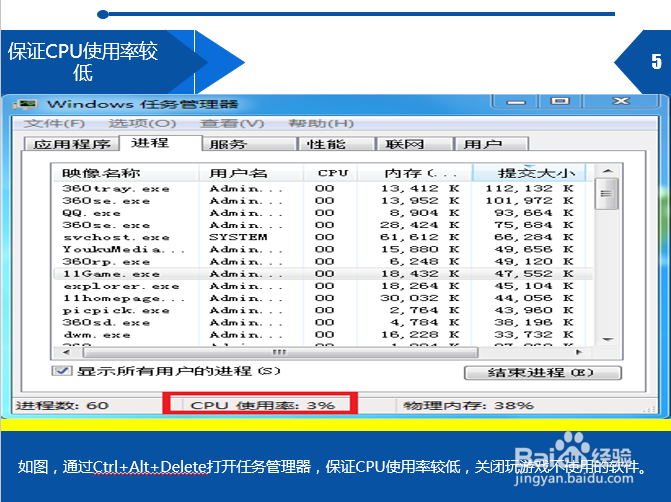This screenshot has width=671, height=502.
Task: Click the SYSTEM user name cell
Action: (238, 237)
